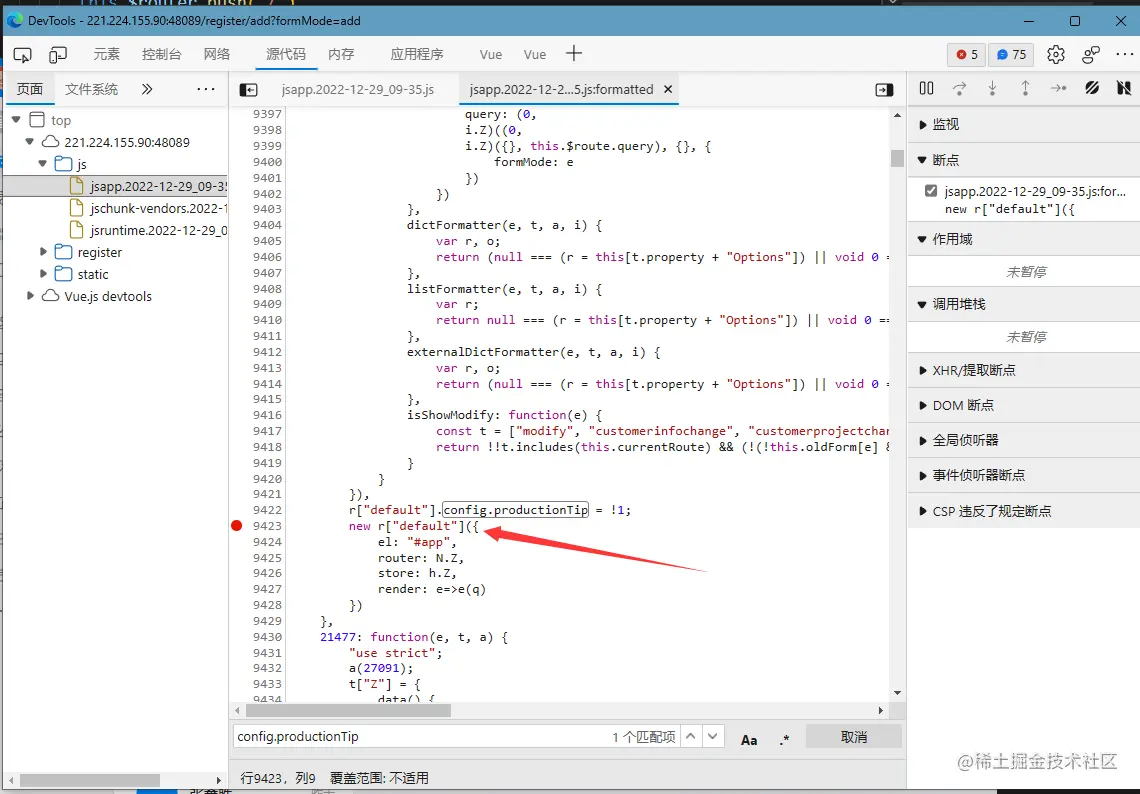Screen dimensions: 1140x794
Task: Pause script execution button
Action: click(926, 88)
